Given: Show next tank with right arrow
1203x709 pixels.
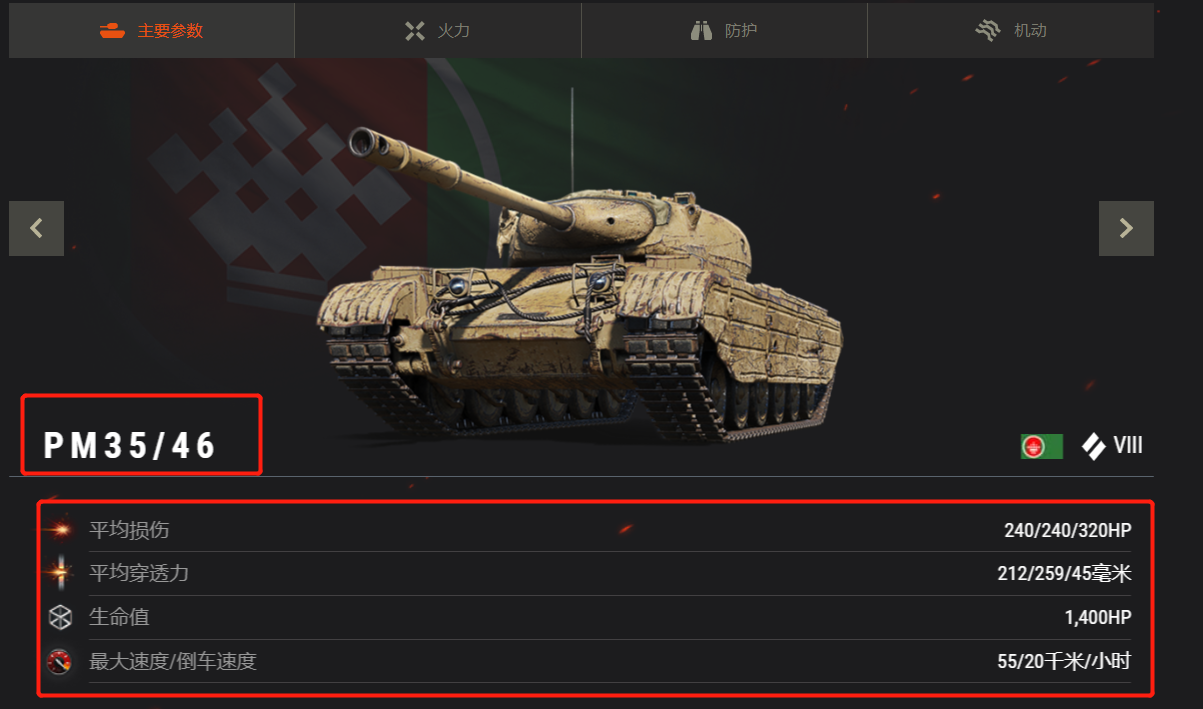Looking at the screenshot, I should (1126, 228).
